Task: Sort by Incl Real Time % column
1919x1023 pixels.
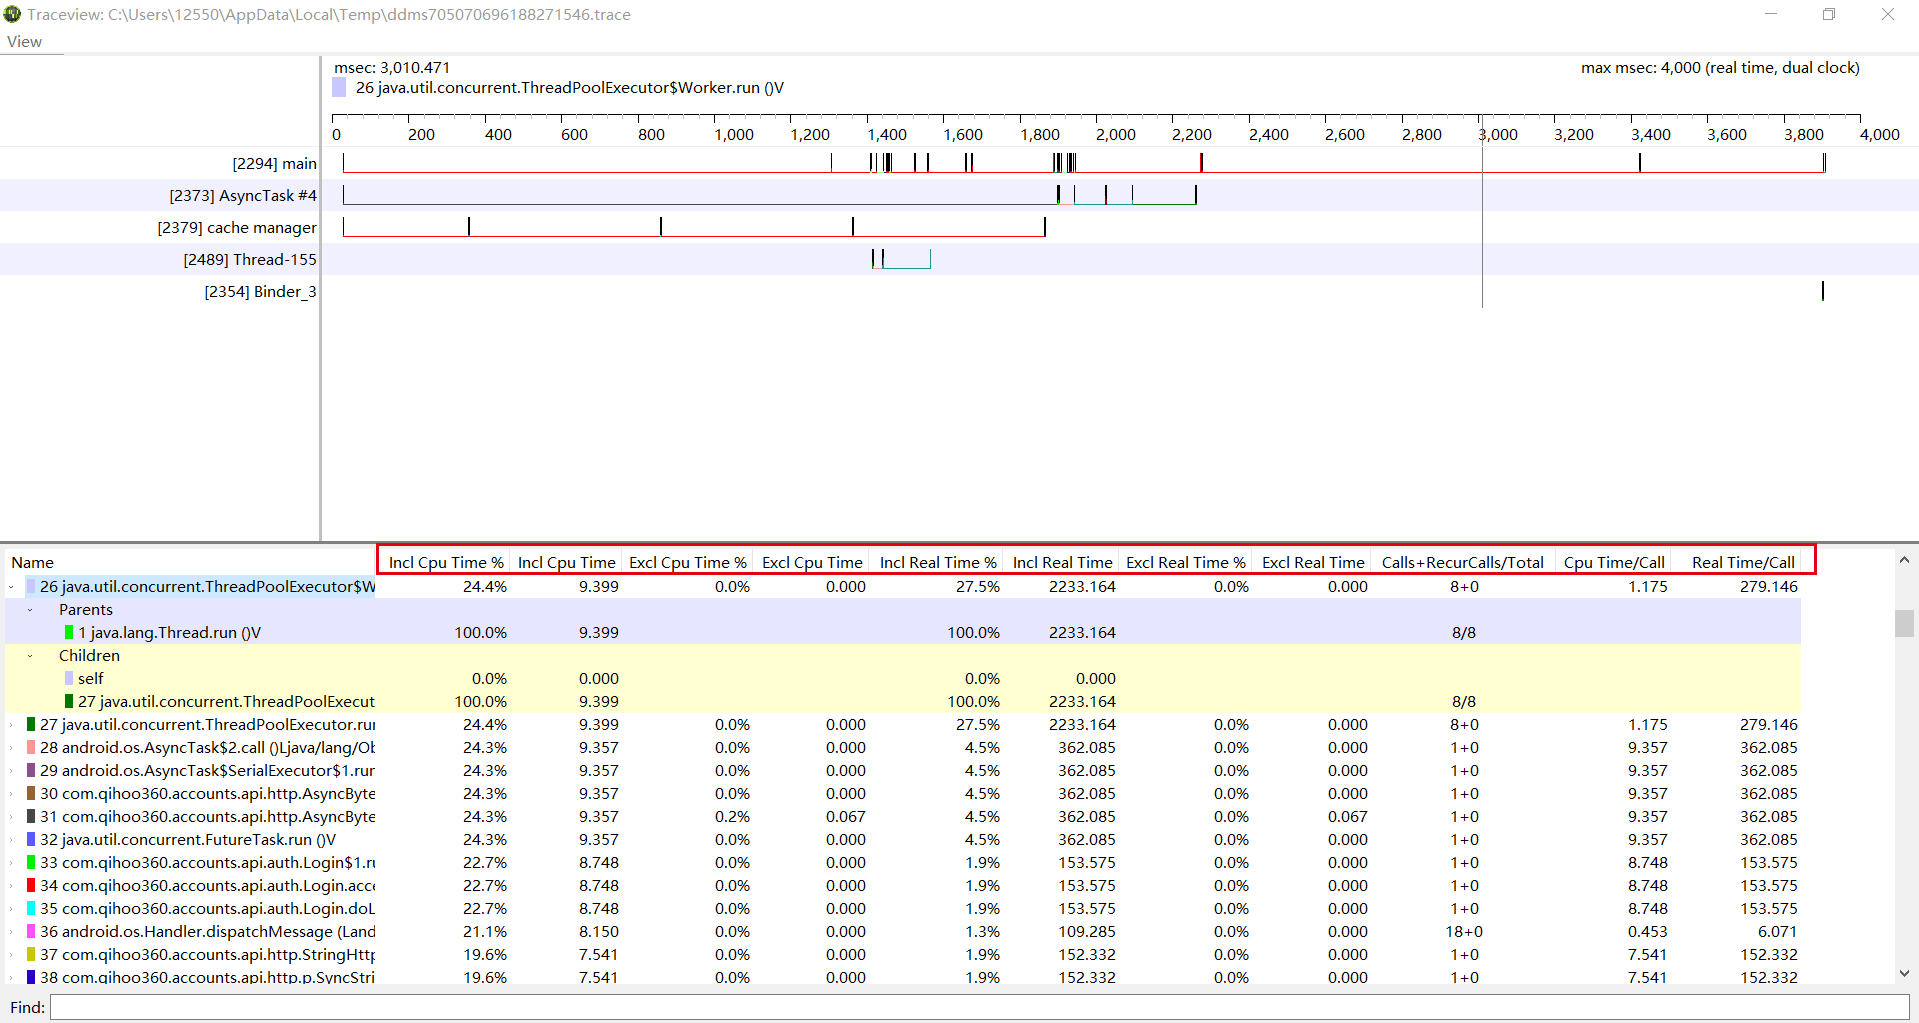Action: pyautogui.click(x=938, y=562)
